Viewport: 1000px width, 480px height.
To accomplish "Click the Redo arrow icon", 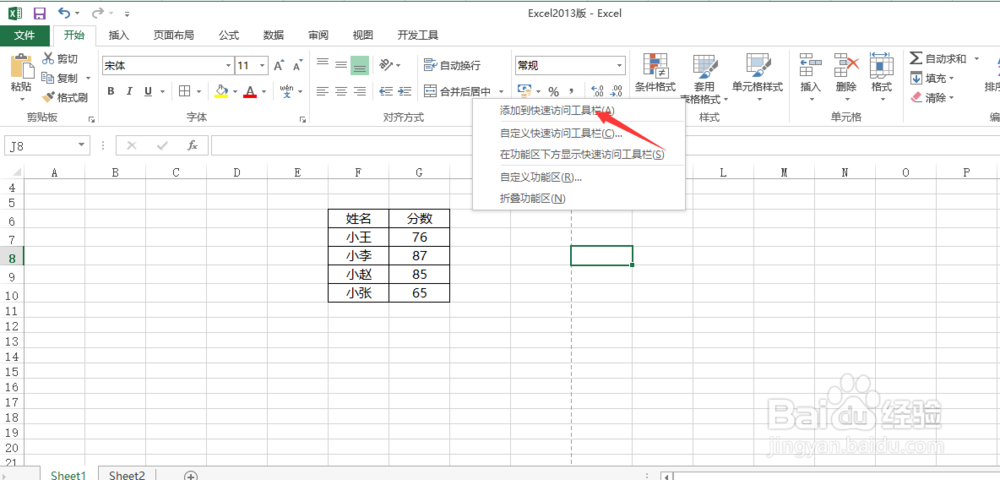I will coord(98,13).
